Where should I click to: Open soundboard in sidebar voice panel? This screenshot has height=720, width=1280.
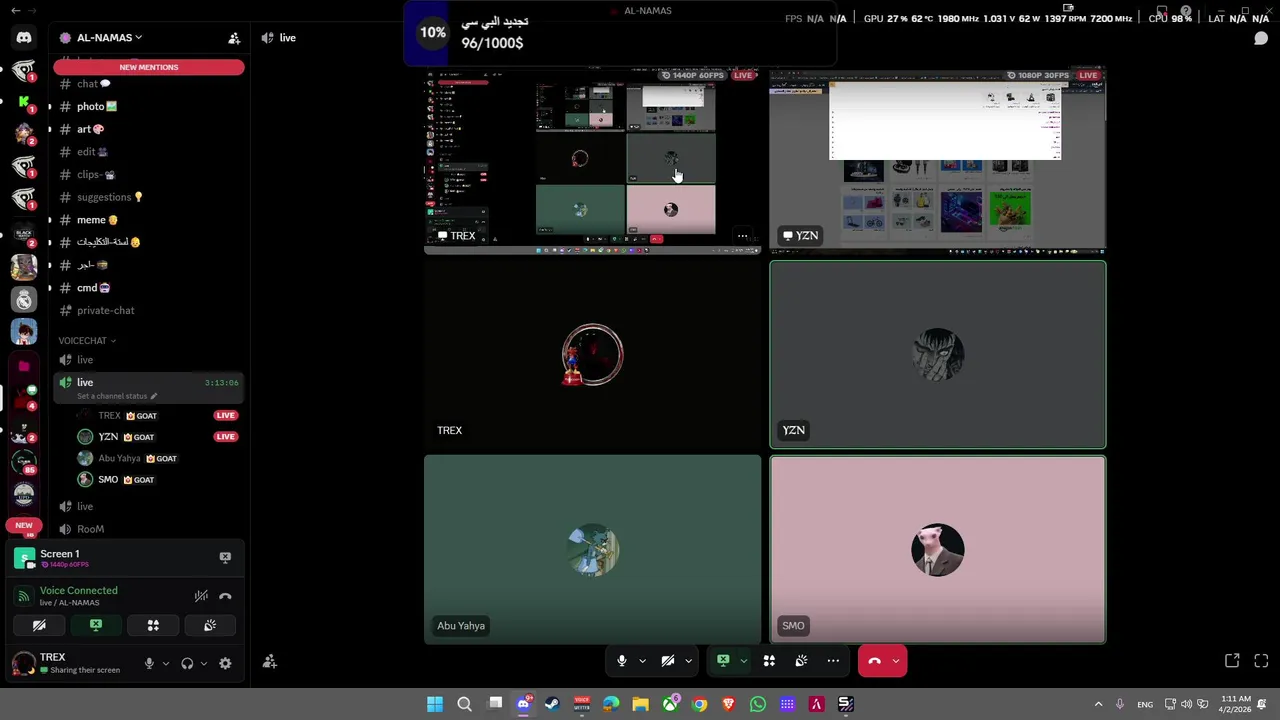tap(210, 625)
